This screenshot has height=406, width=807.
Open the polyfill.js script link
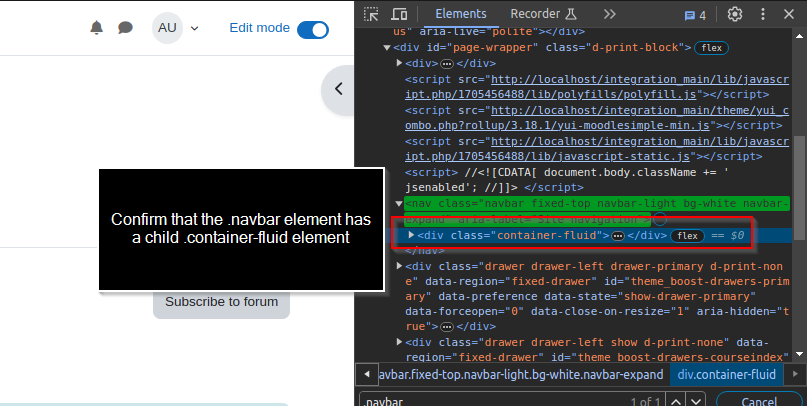point(597,87)
